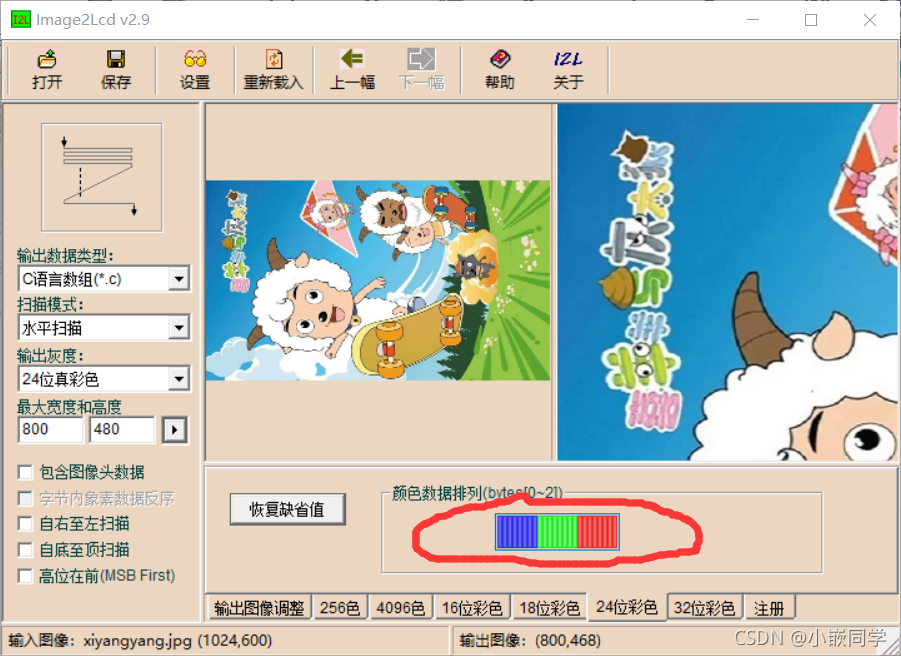
Task: Click the 恢复缺省值 button
Action: (x=287, y=509)
